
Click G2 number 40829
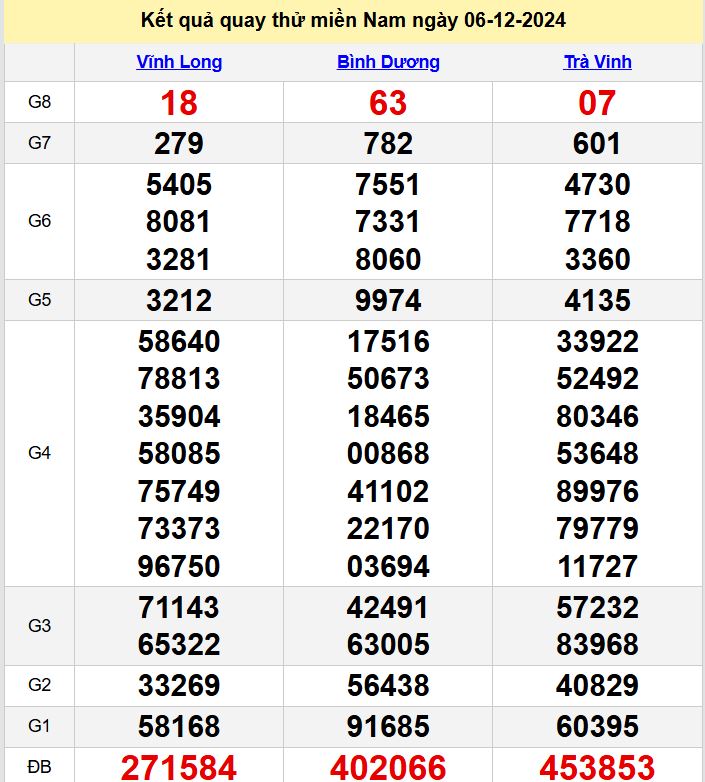tap(597, 685)
